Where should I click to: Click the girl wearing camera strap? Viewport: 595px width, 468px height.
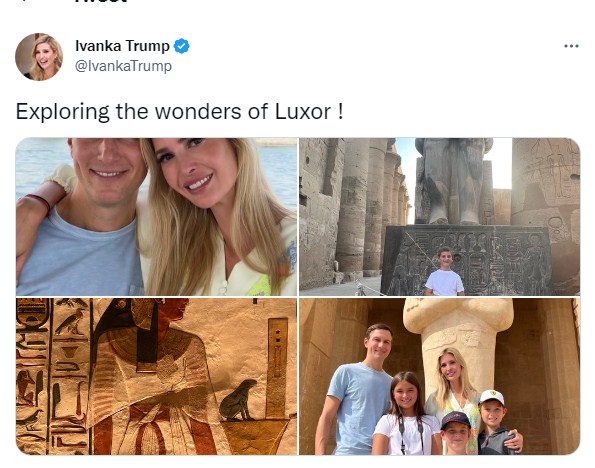(405, 414)
